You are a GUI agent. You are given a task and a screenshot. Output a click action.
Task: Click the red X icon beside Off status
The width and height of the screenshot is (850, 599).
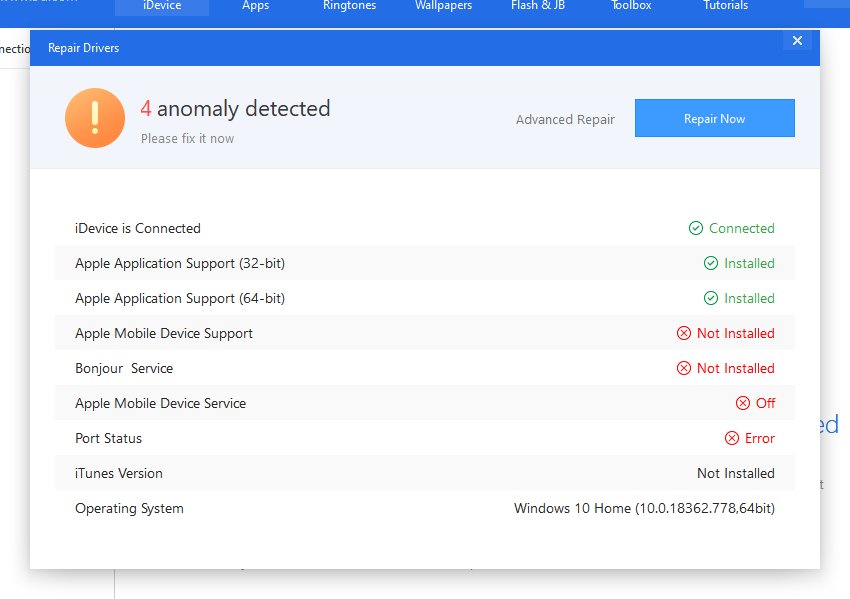pyautogui.click(x=743, y=403)
